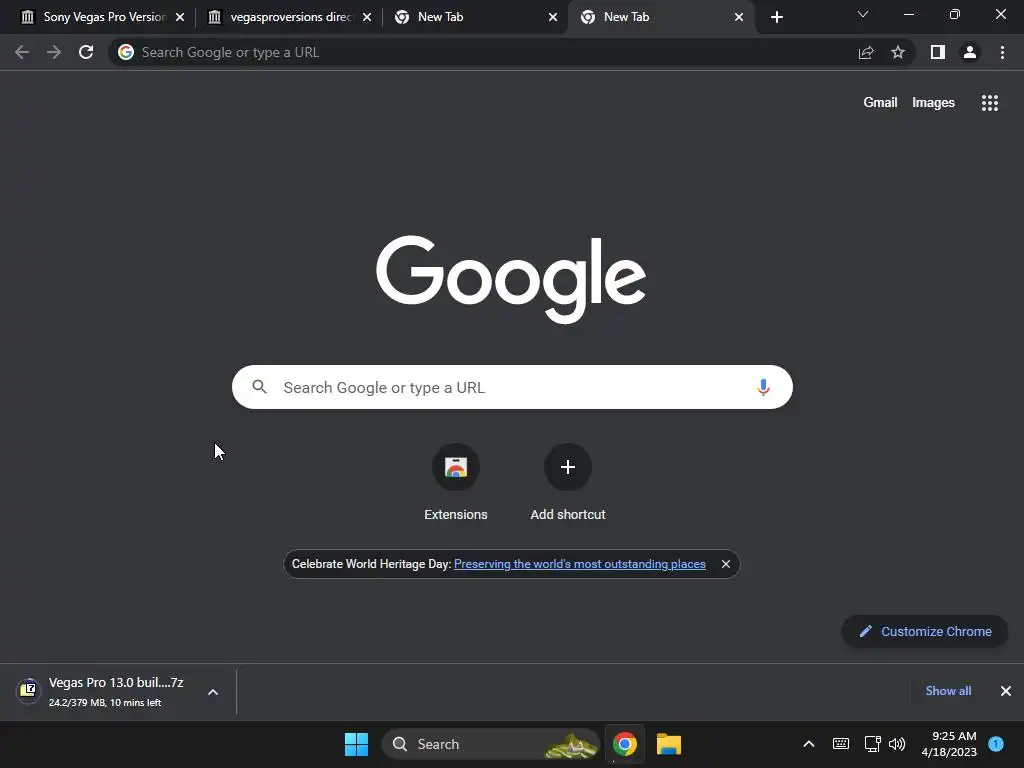Open the Google apps grid

[990, 103]
